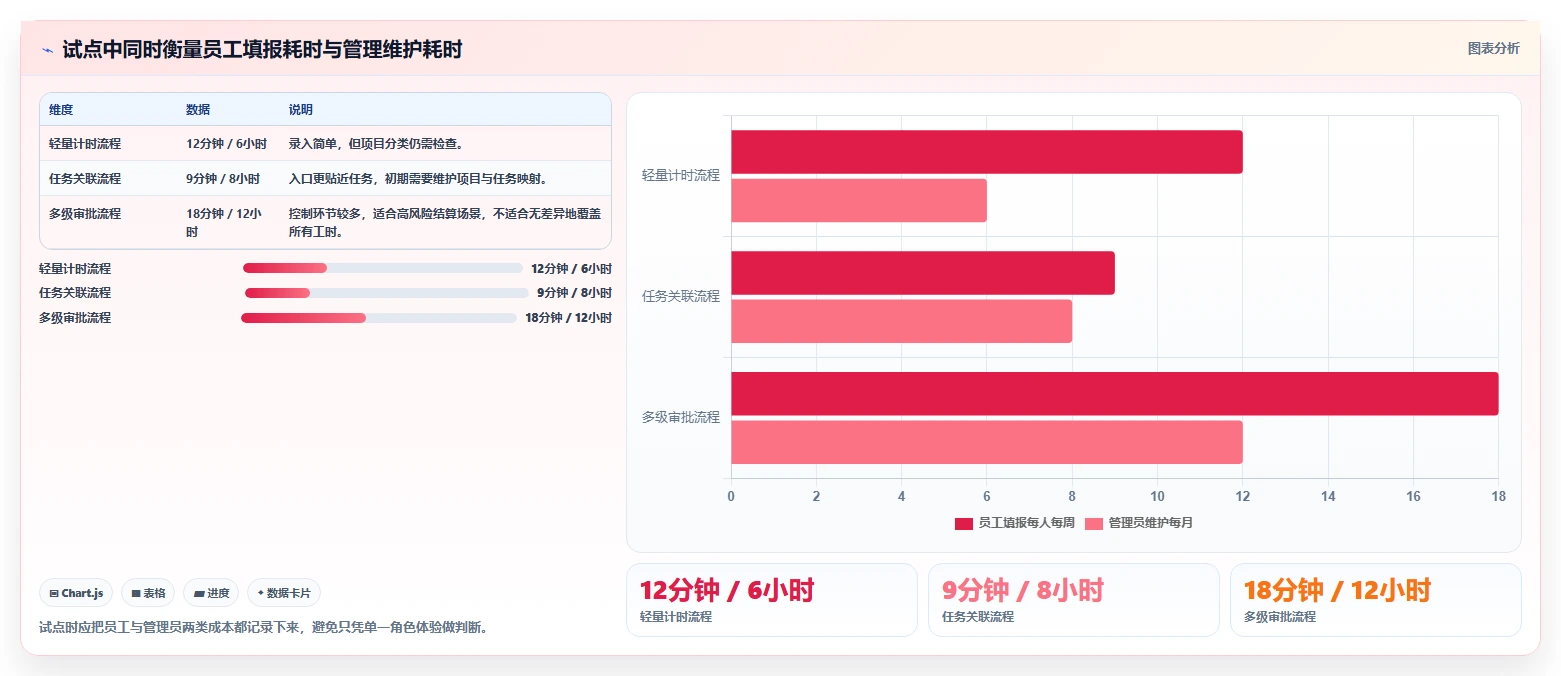Click the note 入口更贴近任务，初期需要维护项目与任务映射。
This screenshot has height=676, width=1561.
click(x=418, y=179)
